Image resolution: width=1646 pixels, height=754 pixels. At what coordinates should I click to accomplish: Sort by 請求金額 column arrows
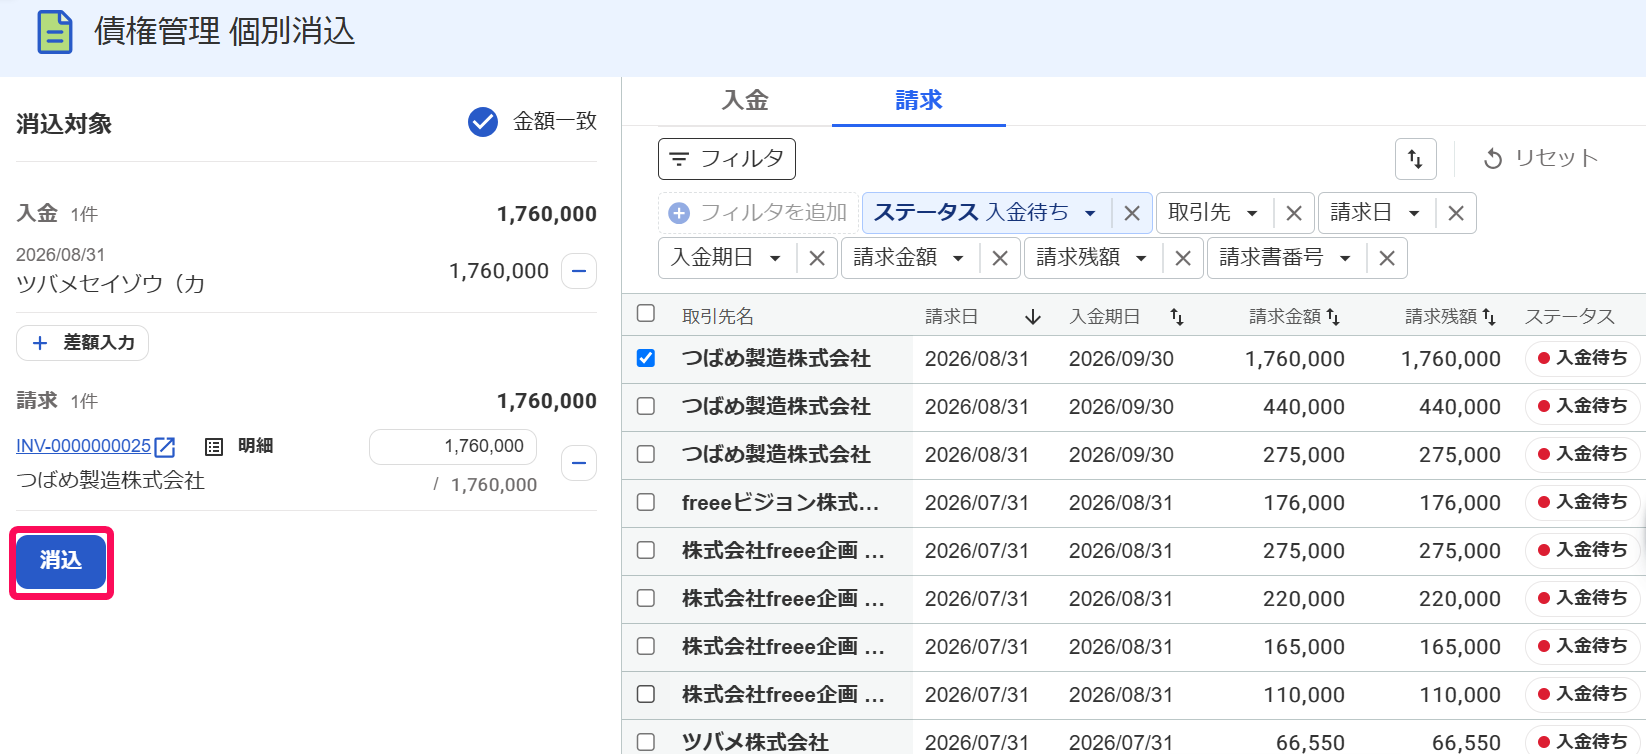(1333, 317)
